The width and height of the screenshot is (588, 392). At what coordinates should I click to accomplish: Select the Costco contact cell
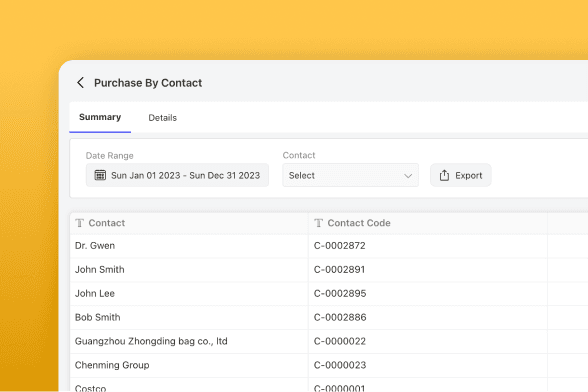pyautogui.click(x=189, y=386)
